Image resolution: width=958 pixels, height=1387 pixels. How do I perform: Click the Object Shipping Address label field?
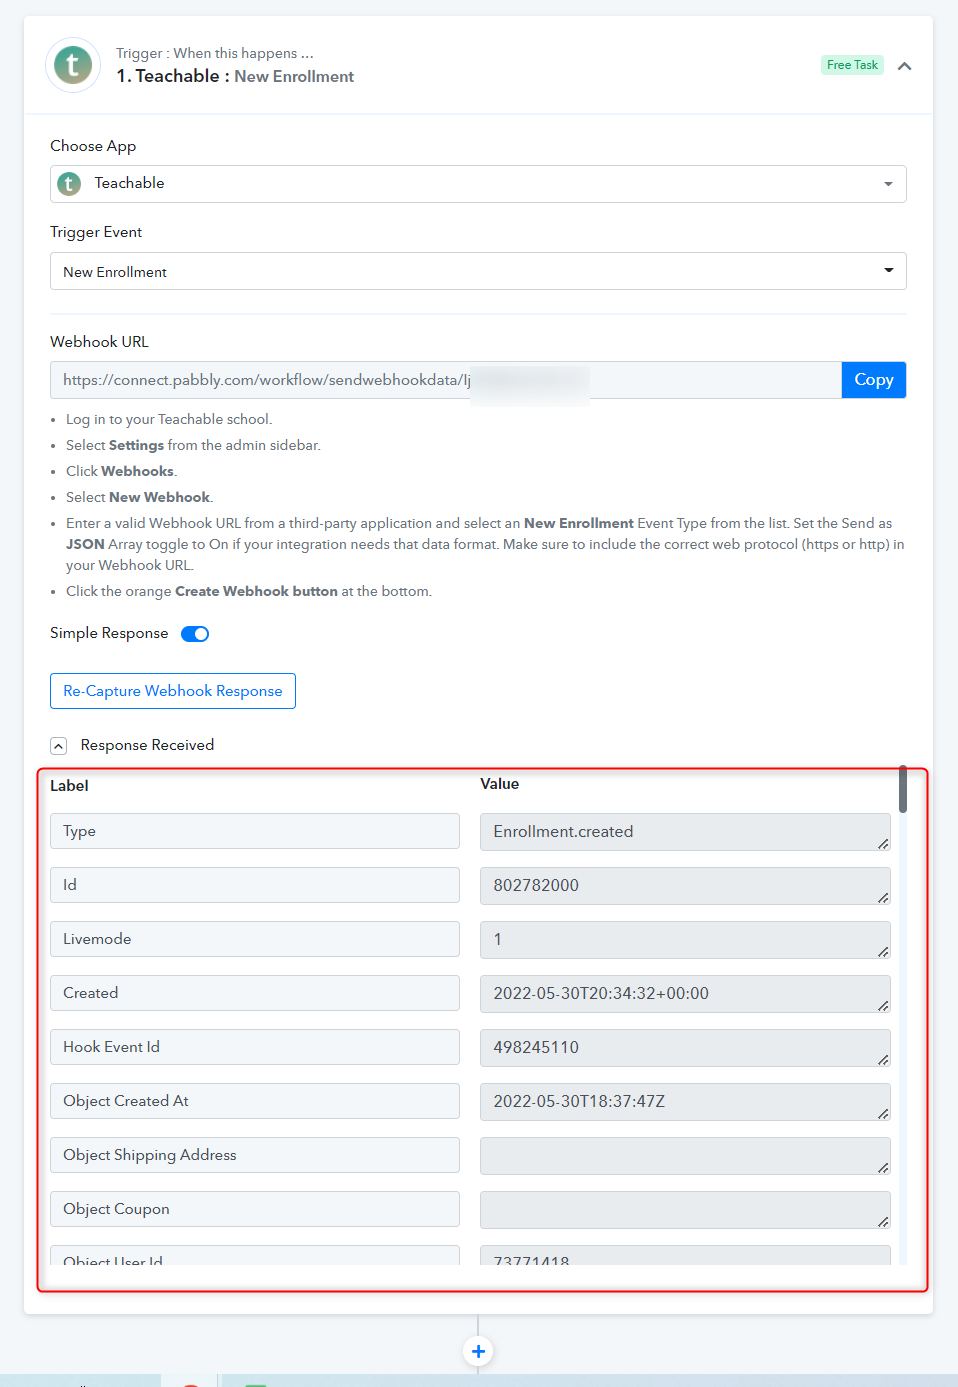tap(255, 1155)
